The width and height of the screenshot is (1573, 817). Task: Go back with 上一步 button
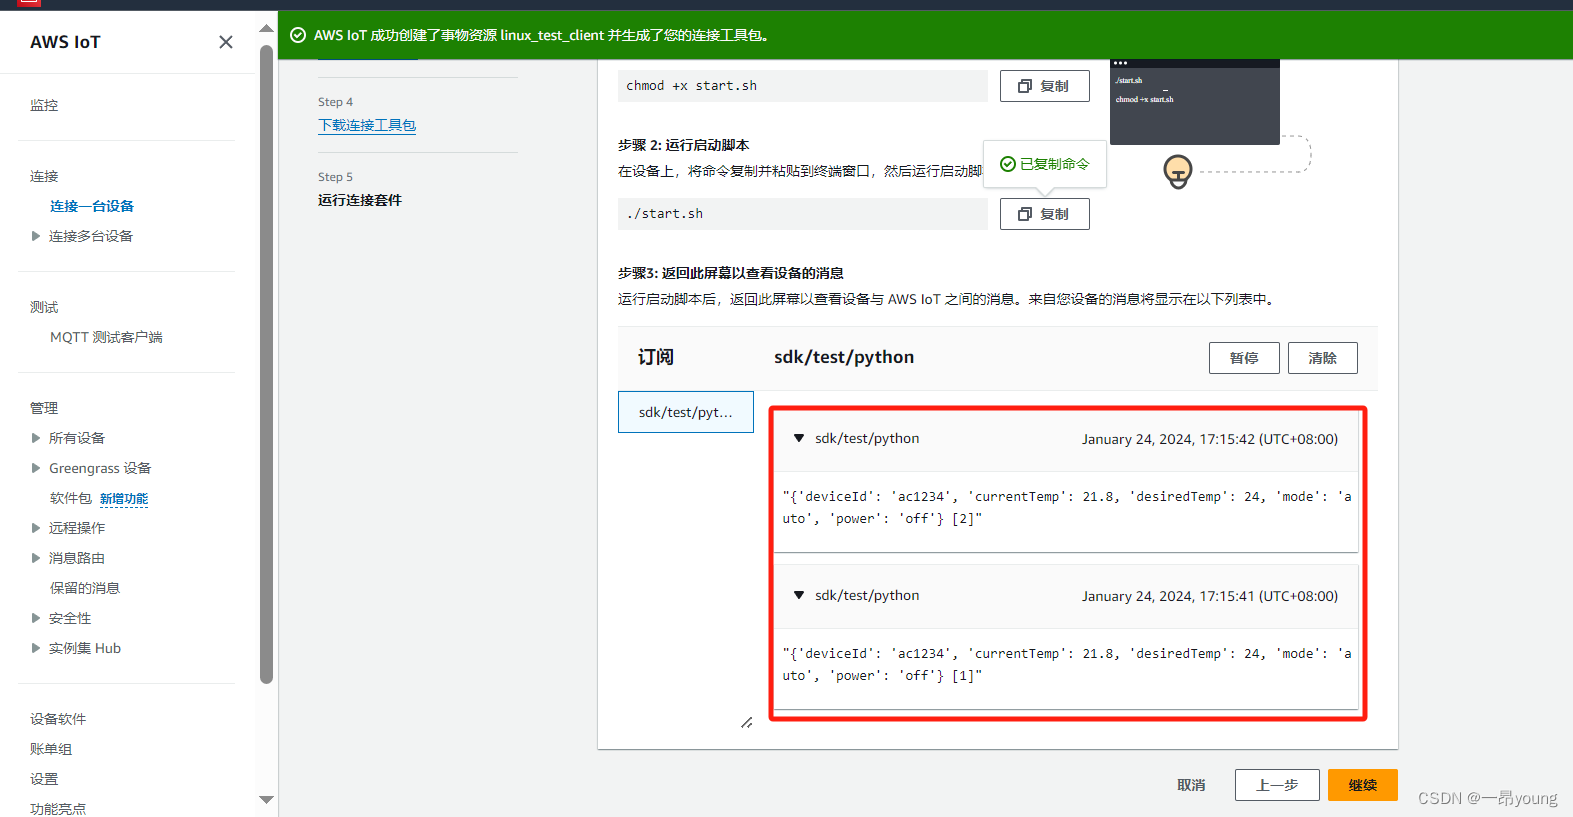click(x=1277, y=785)
